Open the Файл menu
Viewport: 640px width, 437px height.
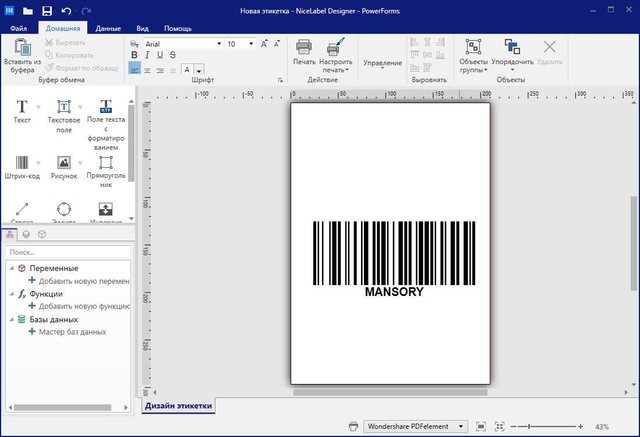click(x=18, y=29)
